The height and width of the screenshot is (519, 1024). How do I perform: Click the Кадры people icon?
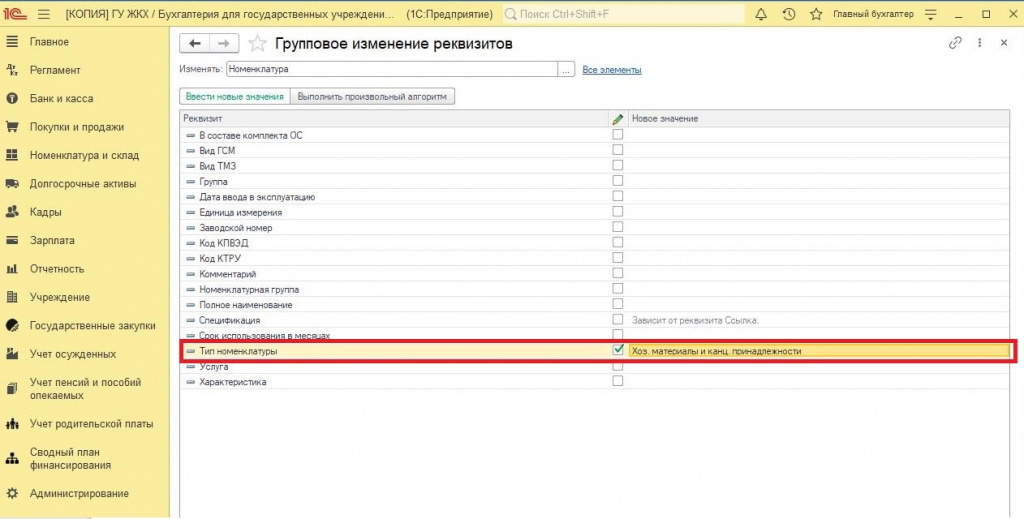(12, 212)
